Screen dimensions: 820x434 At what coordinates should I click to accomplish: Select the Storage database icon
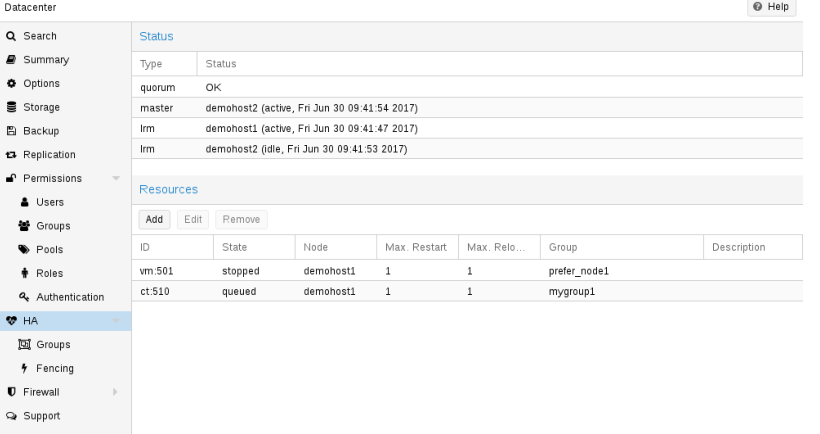11,107
